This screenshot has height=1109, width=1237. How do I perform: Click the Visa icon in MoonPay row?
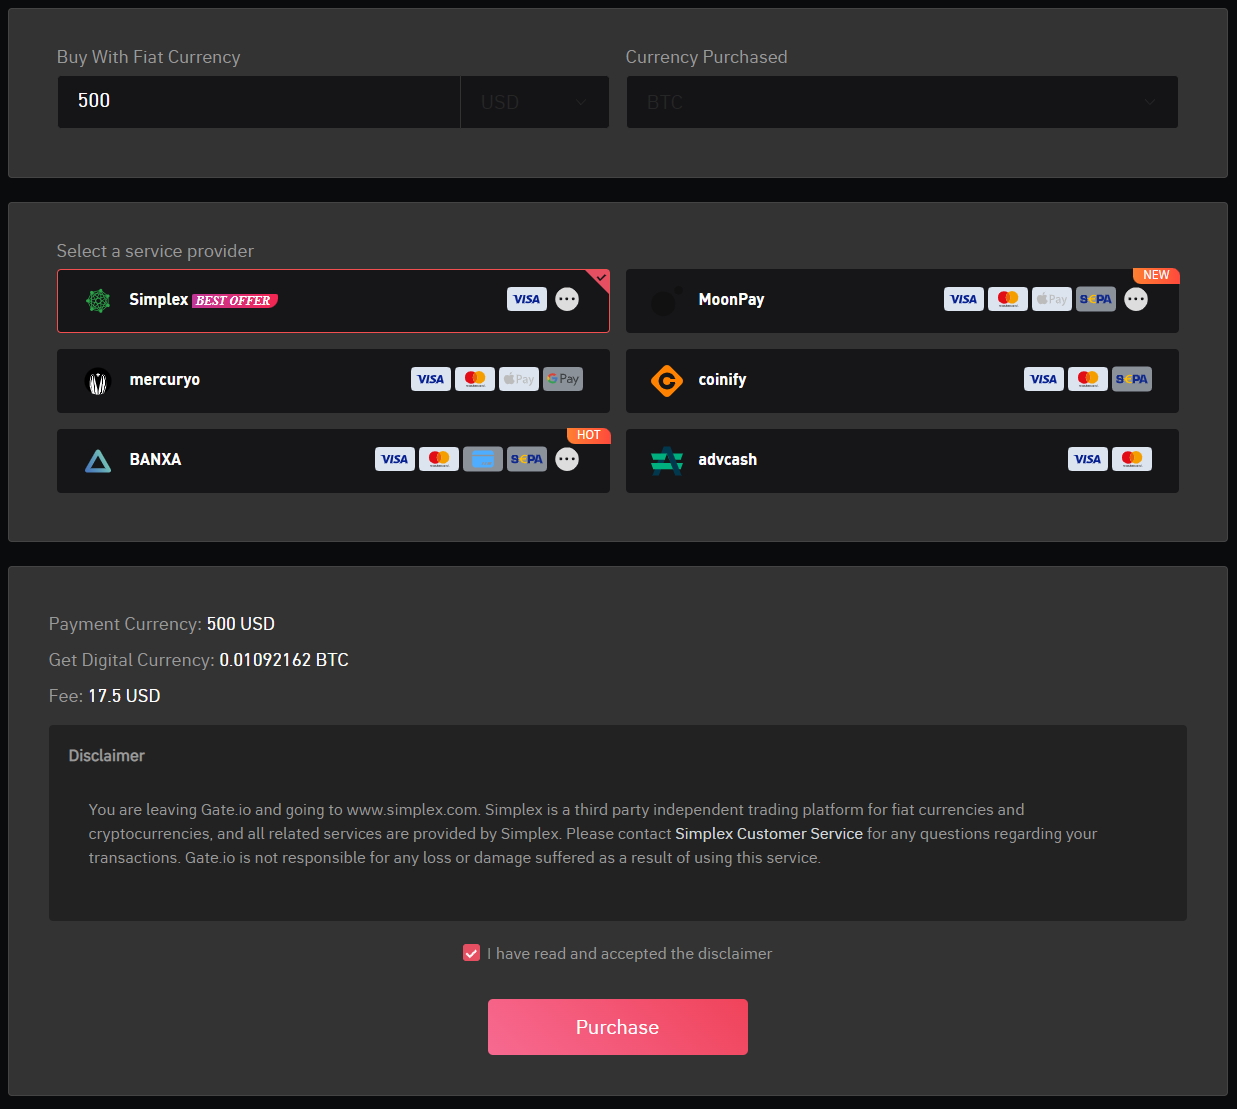(x=964, y=299)
